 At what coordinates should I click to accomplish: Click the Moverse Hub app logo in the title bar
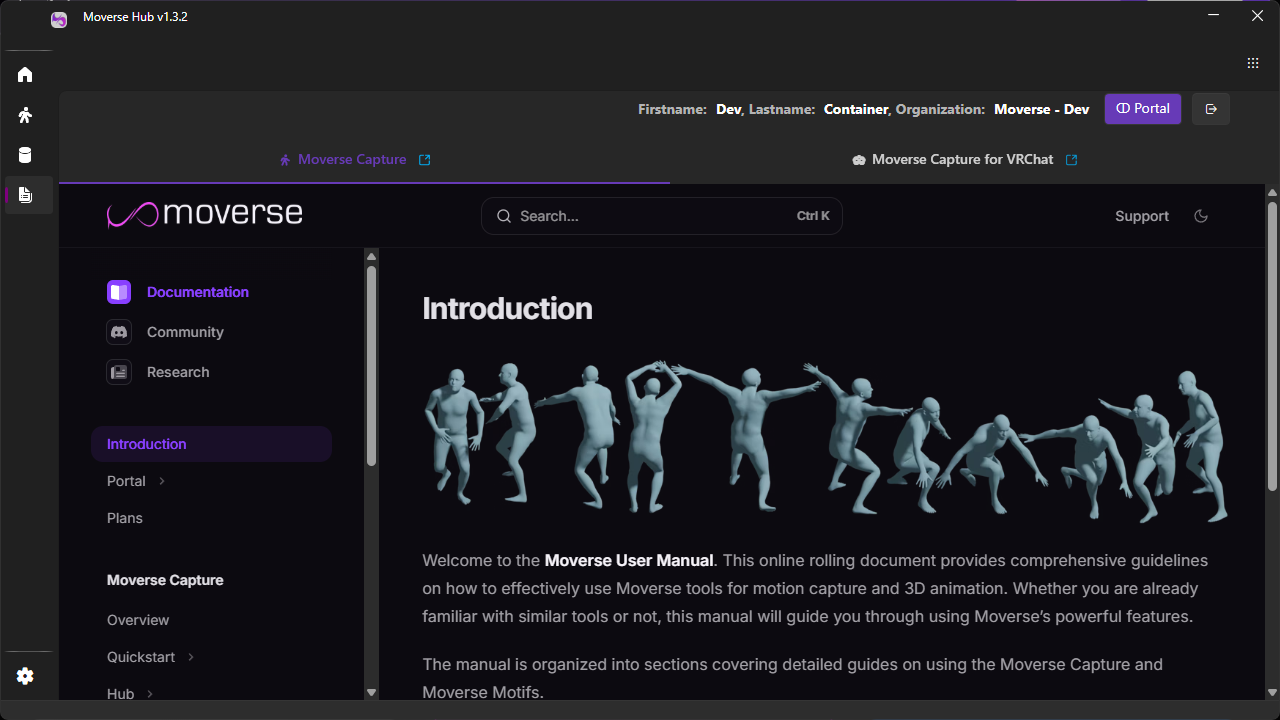pyautogui.click(x=59, y=18)
